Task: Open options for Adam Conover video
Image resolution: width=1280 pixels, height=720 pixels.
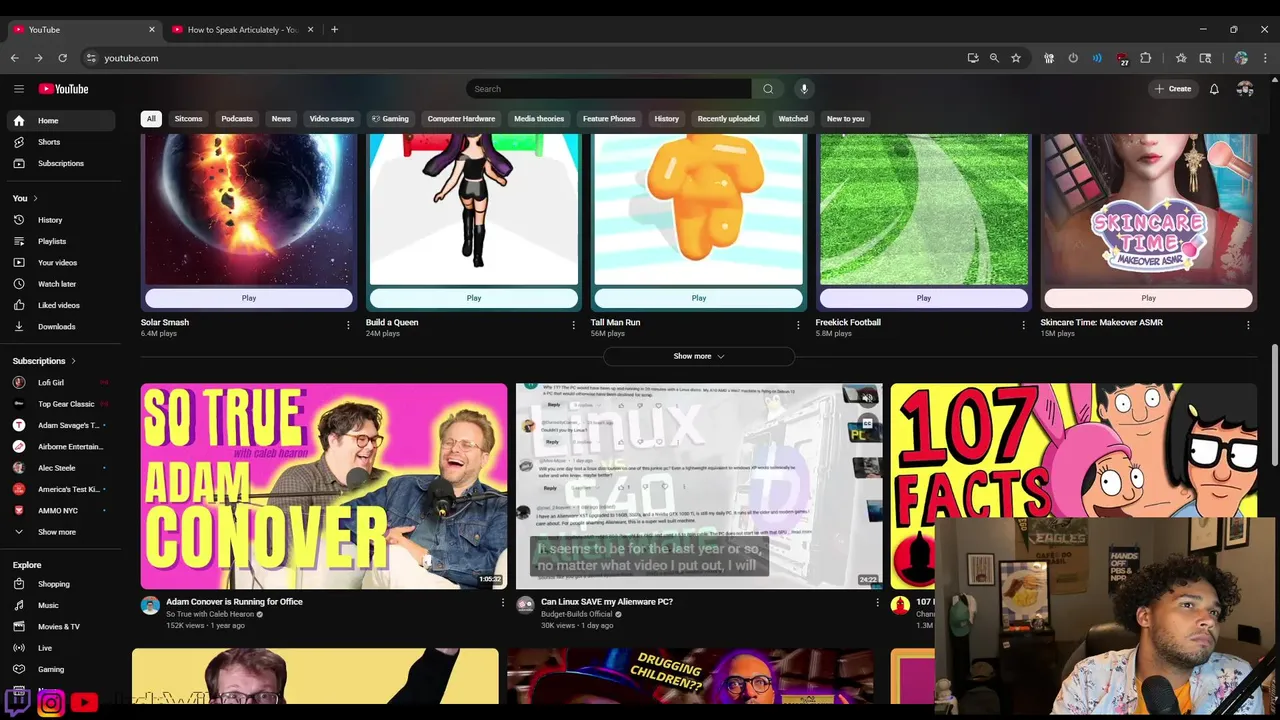Action: point(503,603)
